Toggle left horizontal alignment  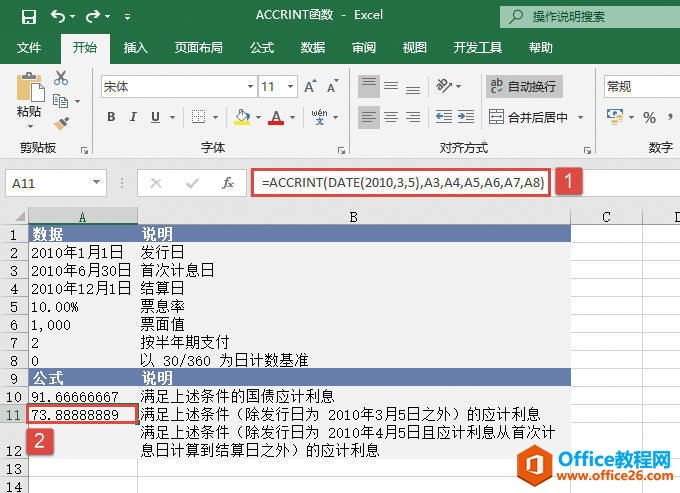pyautogui.click(x=369, y=117)
